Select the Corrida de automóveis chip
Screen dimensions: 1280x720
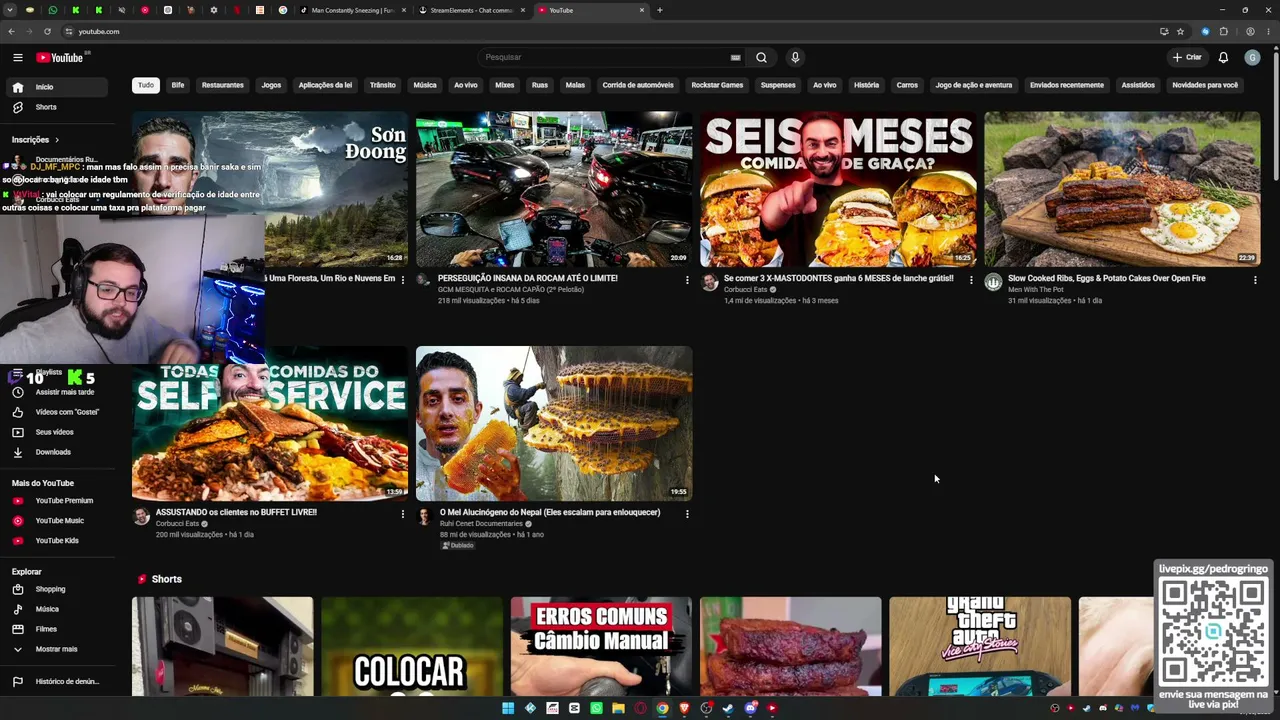tap(638, 85)
